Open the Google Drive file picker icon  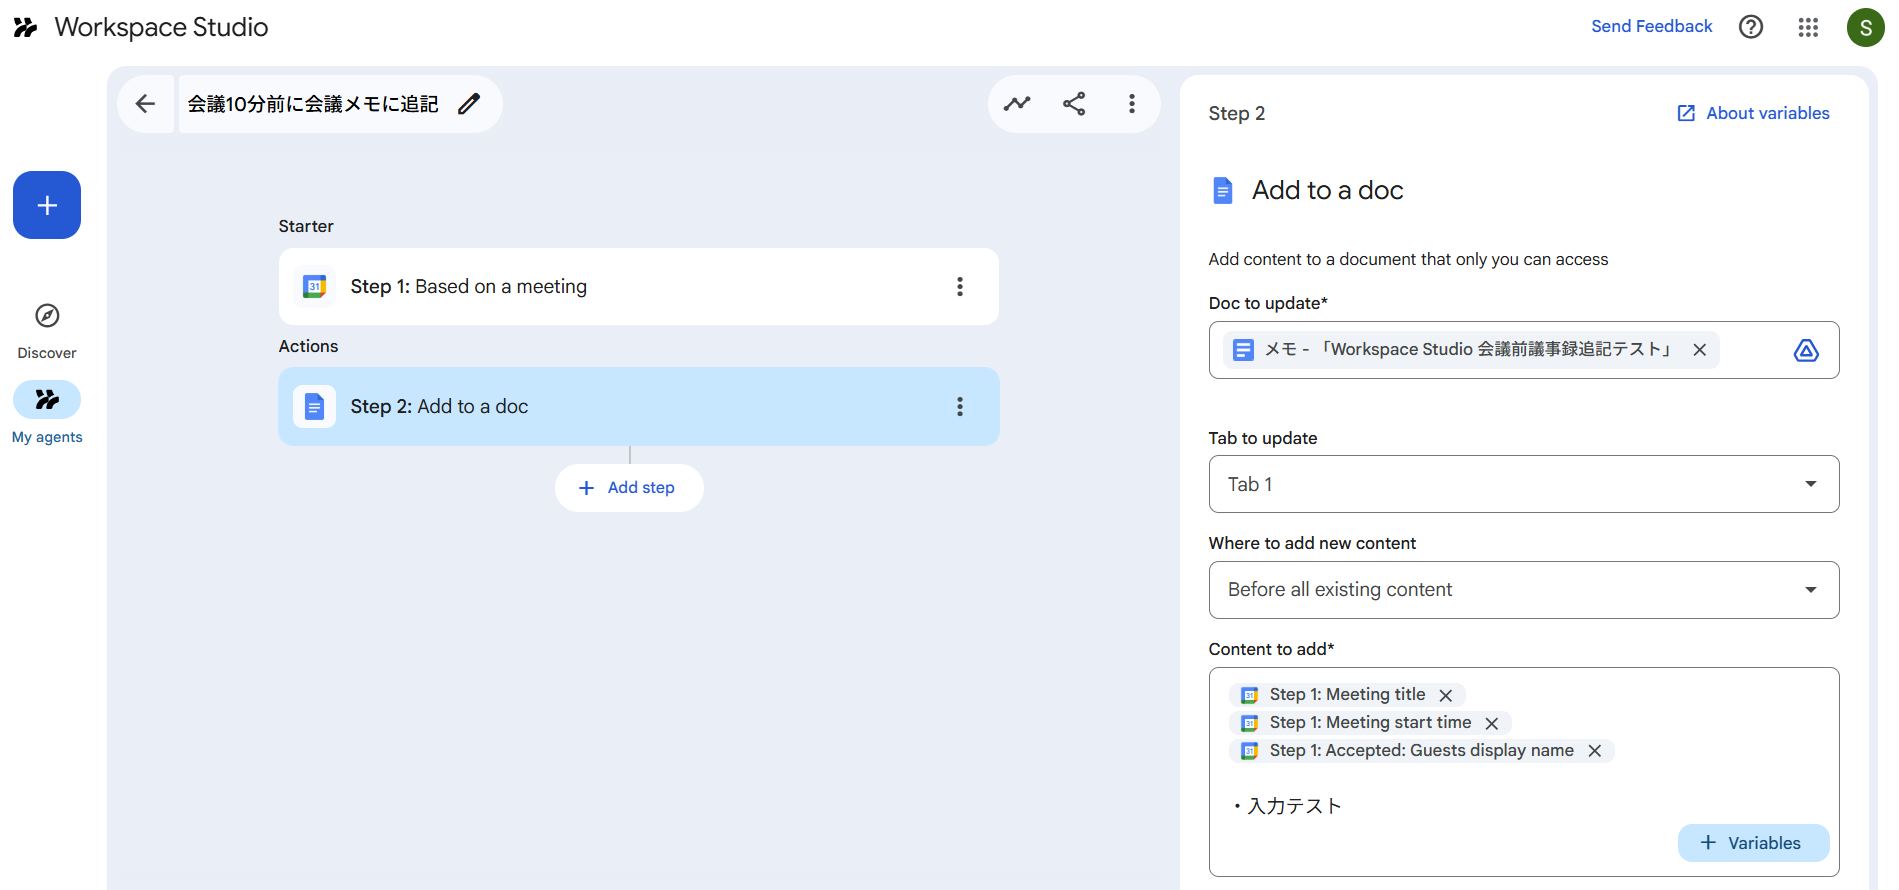(1805, 350)
